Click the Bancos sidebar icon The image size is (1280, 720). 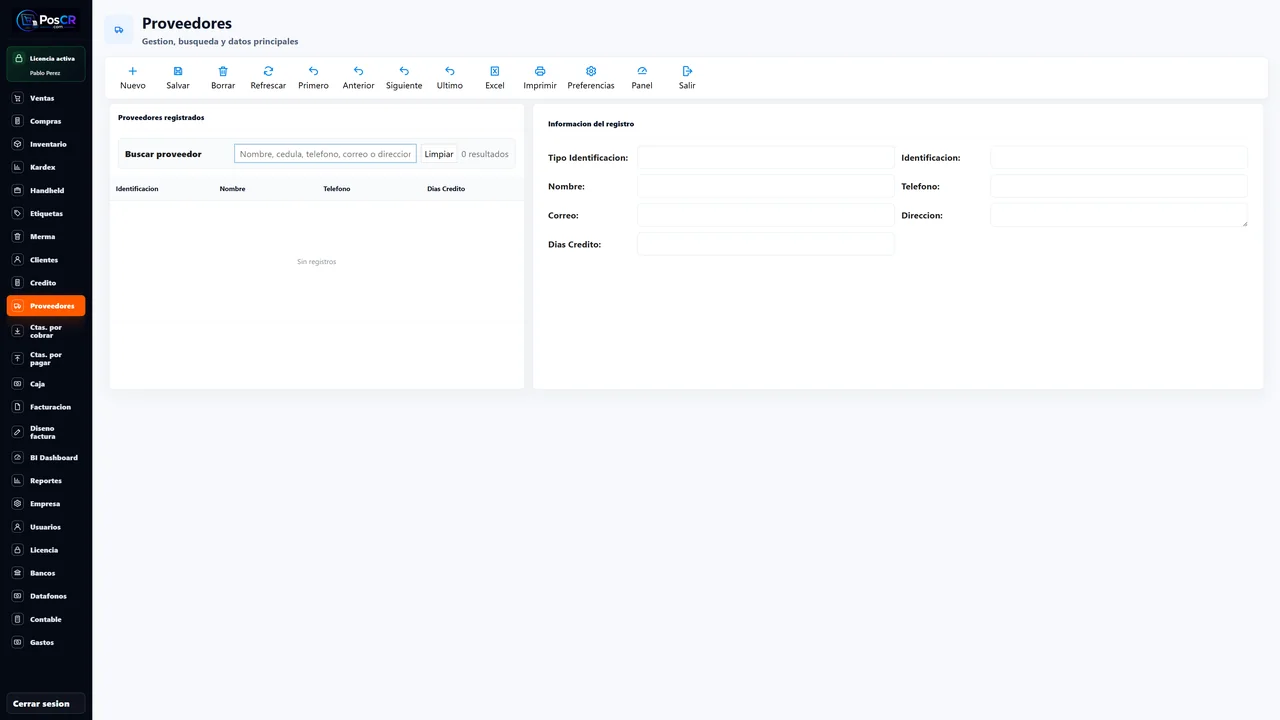point(18,573)
